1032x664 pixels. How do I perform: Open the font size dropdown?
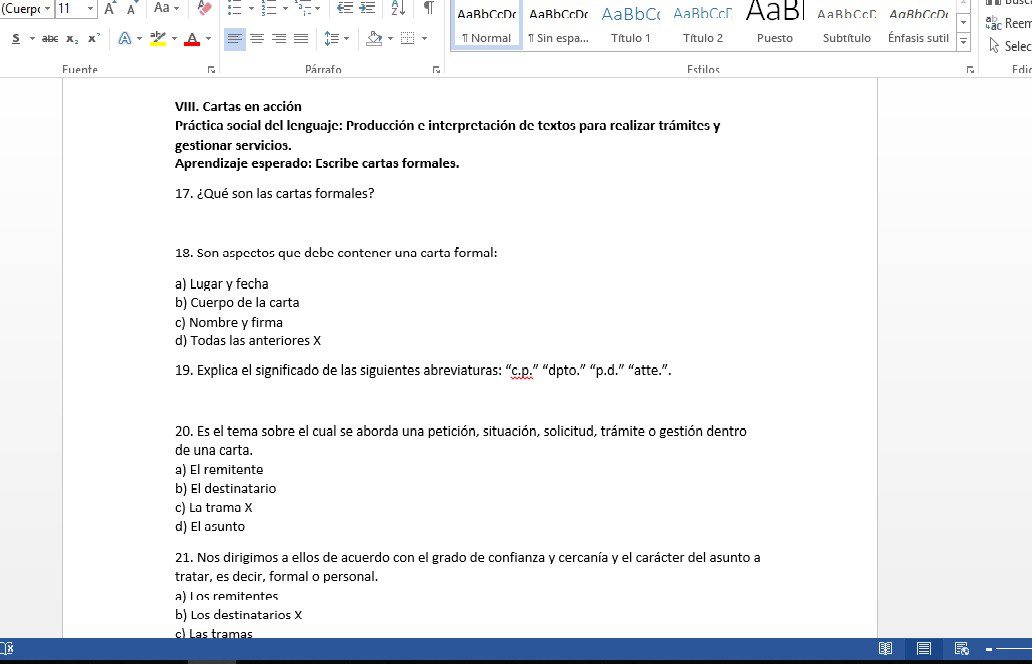pyautogui.click(x=91, y=9)
